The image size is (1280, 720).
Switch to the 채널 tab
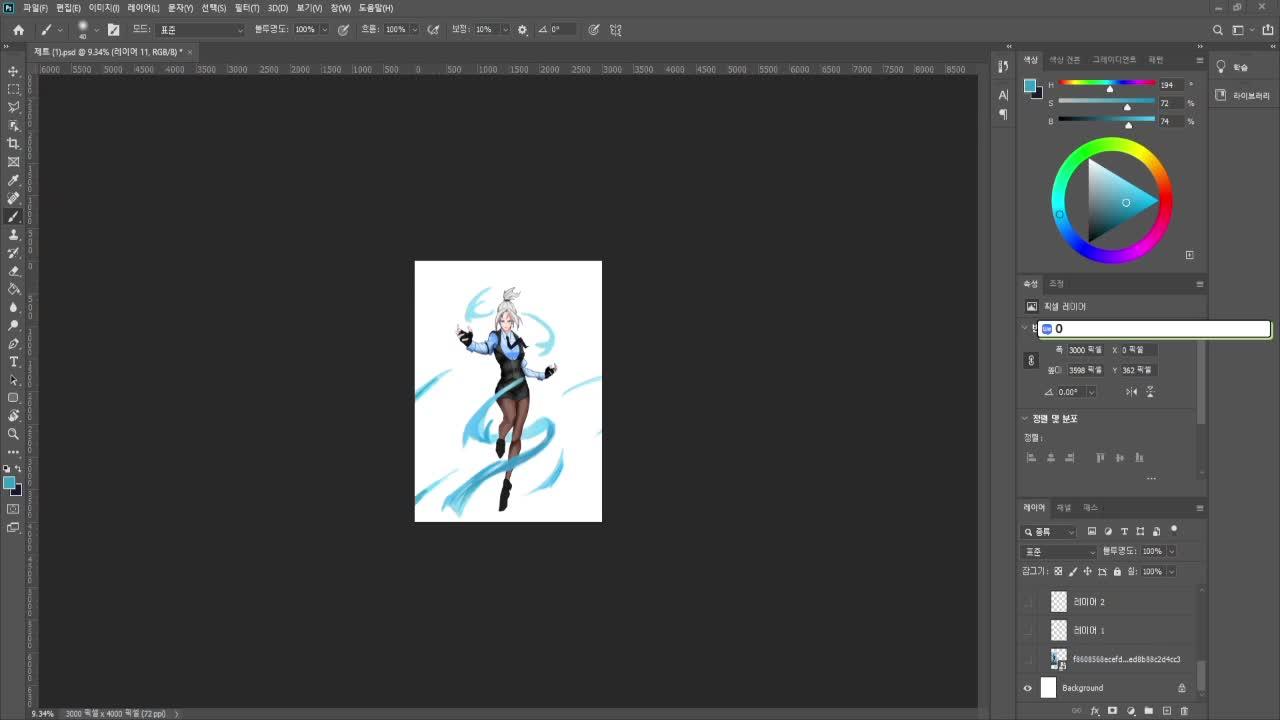(x=1063, y=508)
